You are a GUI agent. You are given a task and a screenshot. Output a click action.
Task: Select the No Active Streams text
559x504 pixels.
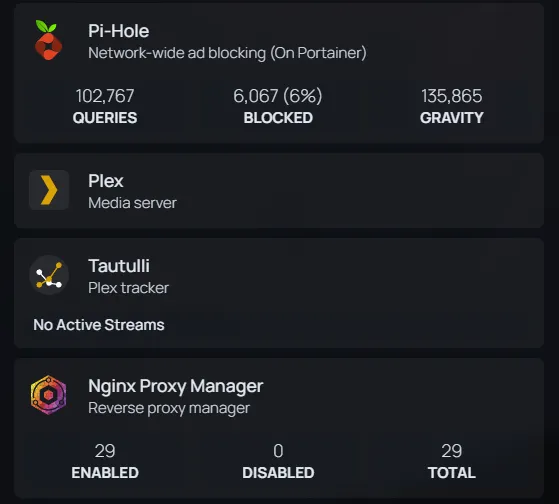pos(99,325)
